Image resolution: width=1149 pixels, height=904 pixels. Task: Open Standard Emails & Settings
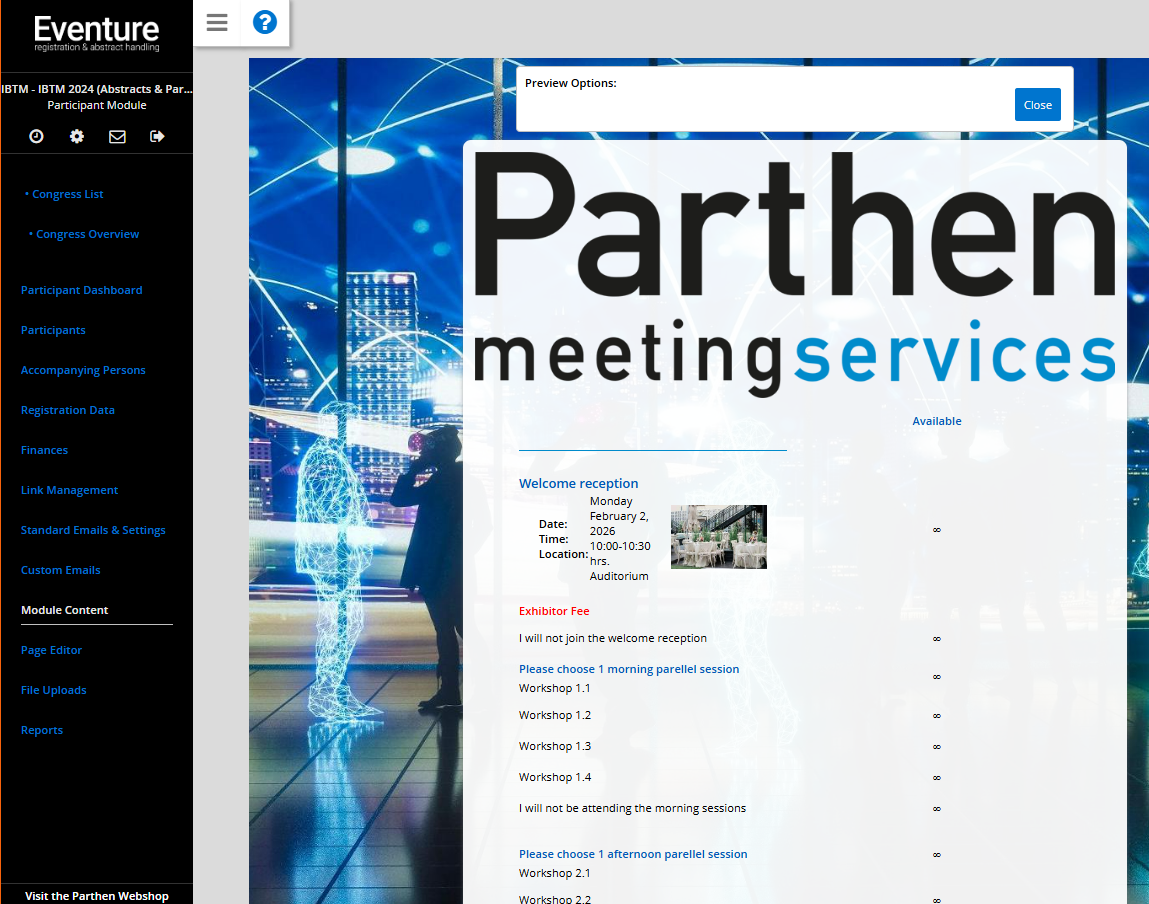[93, 530]
